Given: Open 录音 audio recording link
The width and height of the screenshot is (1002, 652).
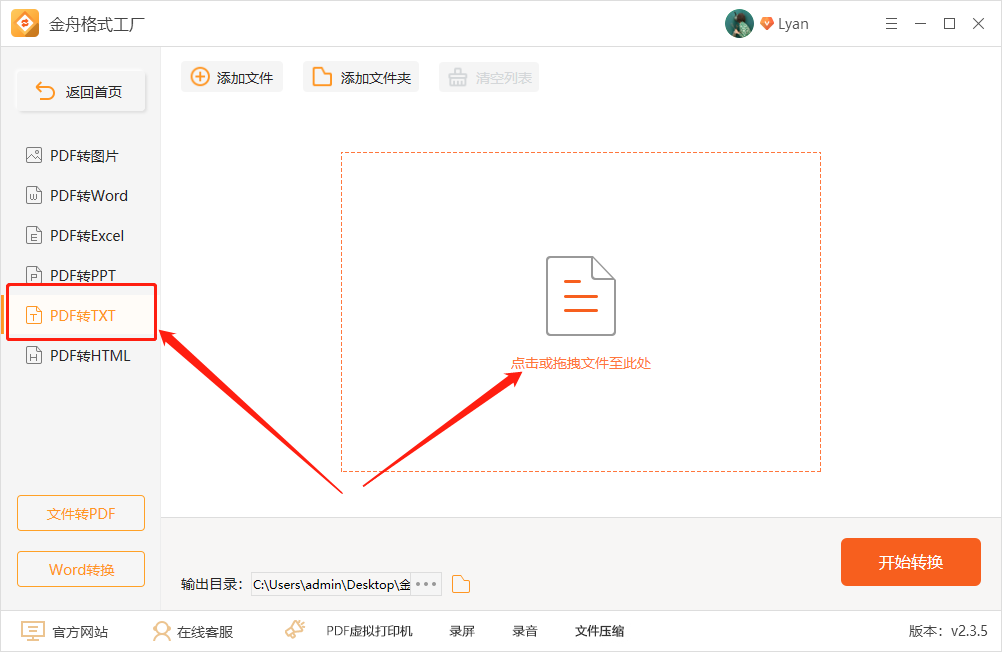Looking at the screenshot, I should click(525, 632).
